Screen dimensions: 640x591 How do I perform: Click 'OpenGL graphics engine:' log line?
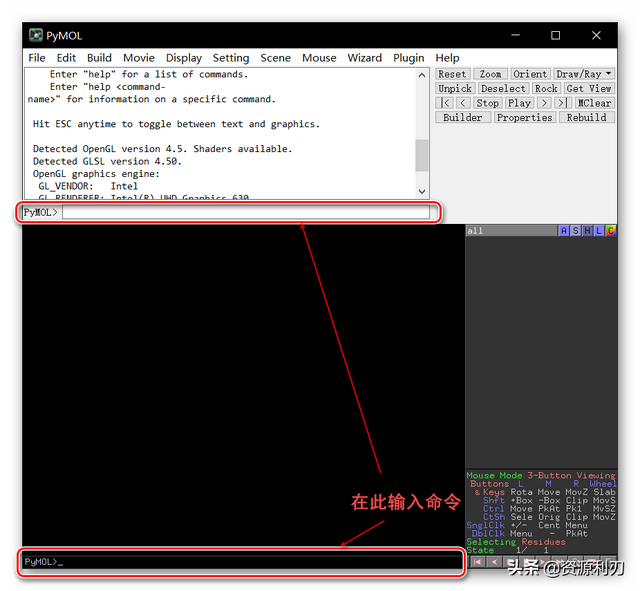click(96, 174)
